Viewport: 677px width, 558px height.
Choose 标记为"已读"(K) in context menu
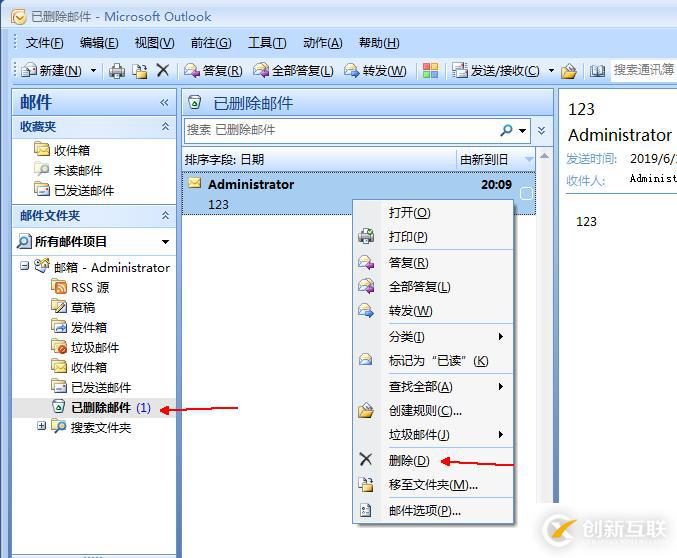[433, 361]
